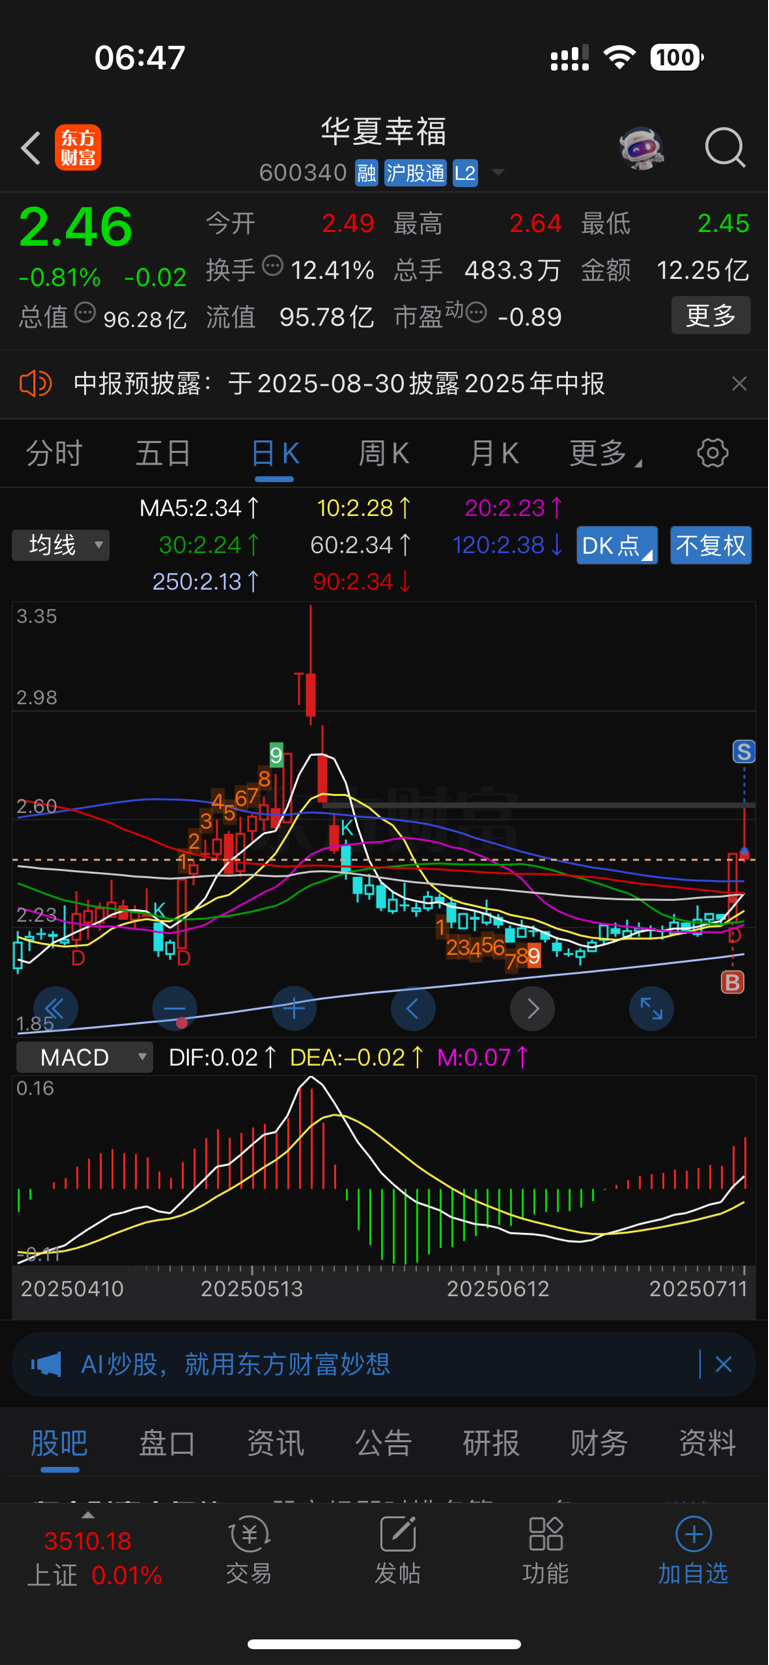Select the 日K tab
Viewport: 769px width, 1665px height.
(x=274, y=454)
